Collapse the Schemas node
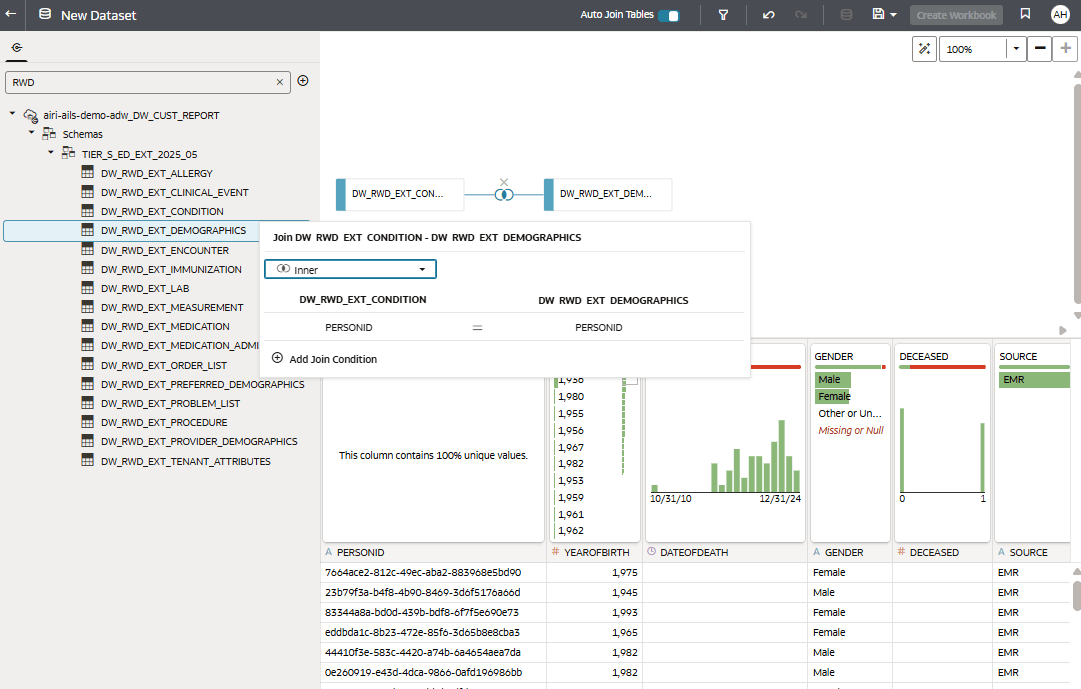This screenshot has height=689, width=1081. (x=32, y=132)
